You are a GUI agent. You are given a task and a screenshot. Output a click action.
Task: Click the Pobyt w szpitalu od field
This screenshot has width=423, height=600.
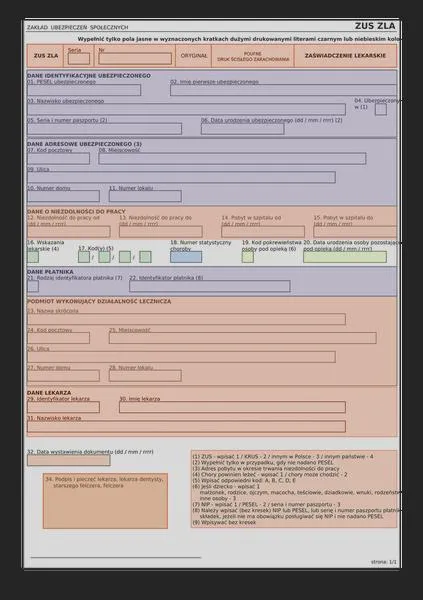tap(263, 232)
